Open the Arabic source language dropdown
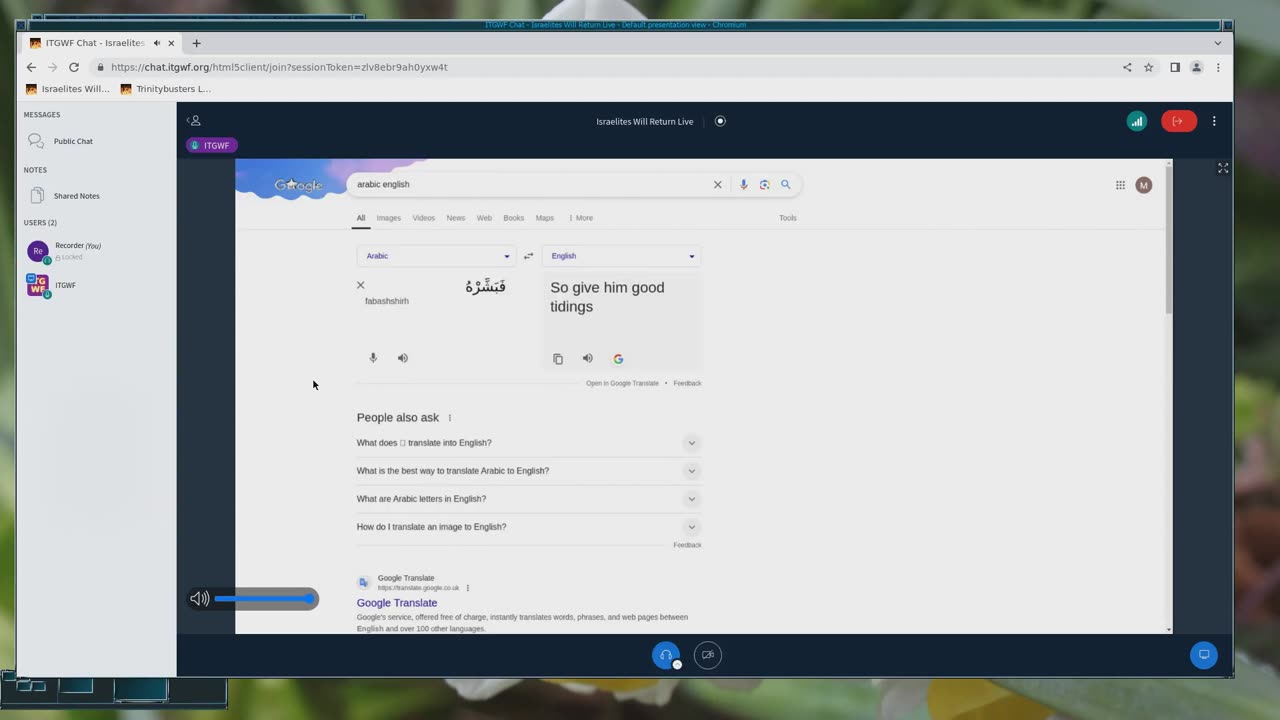 (436, 256)
